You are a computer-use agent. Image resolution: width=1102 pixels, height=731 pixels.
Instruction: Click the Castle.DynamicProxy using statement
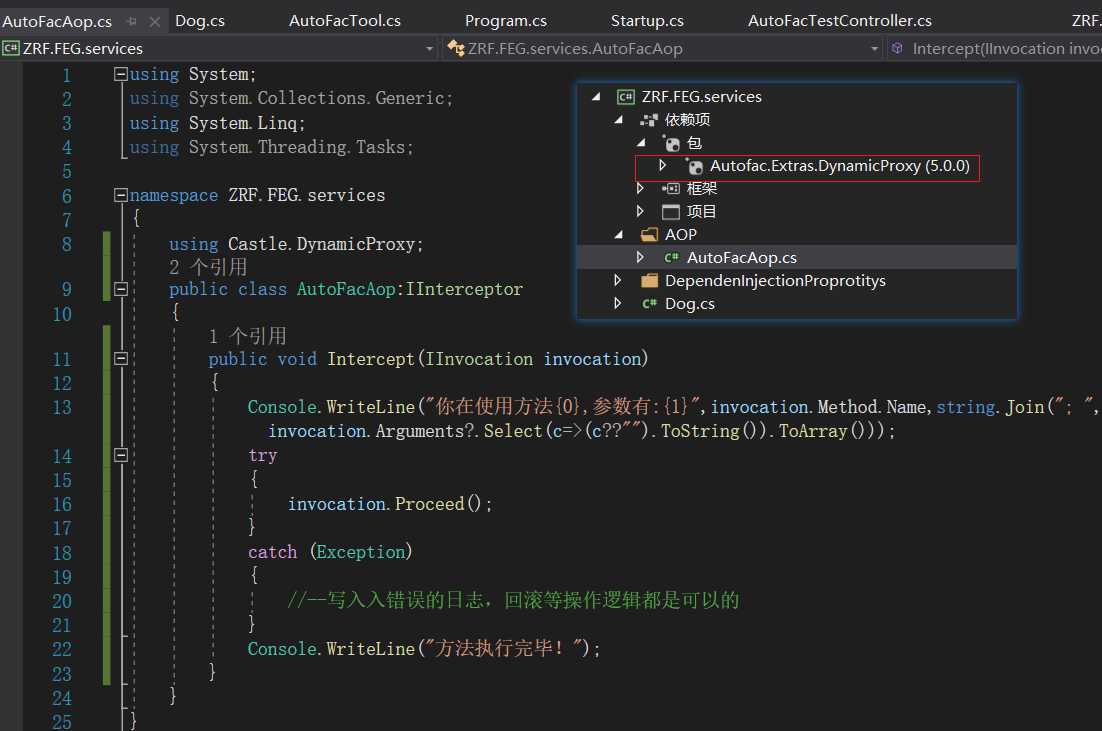(296, 244)
